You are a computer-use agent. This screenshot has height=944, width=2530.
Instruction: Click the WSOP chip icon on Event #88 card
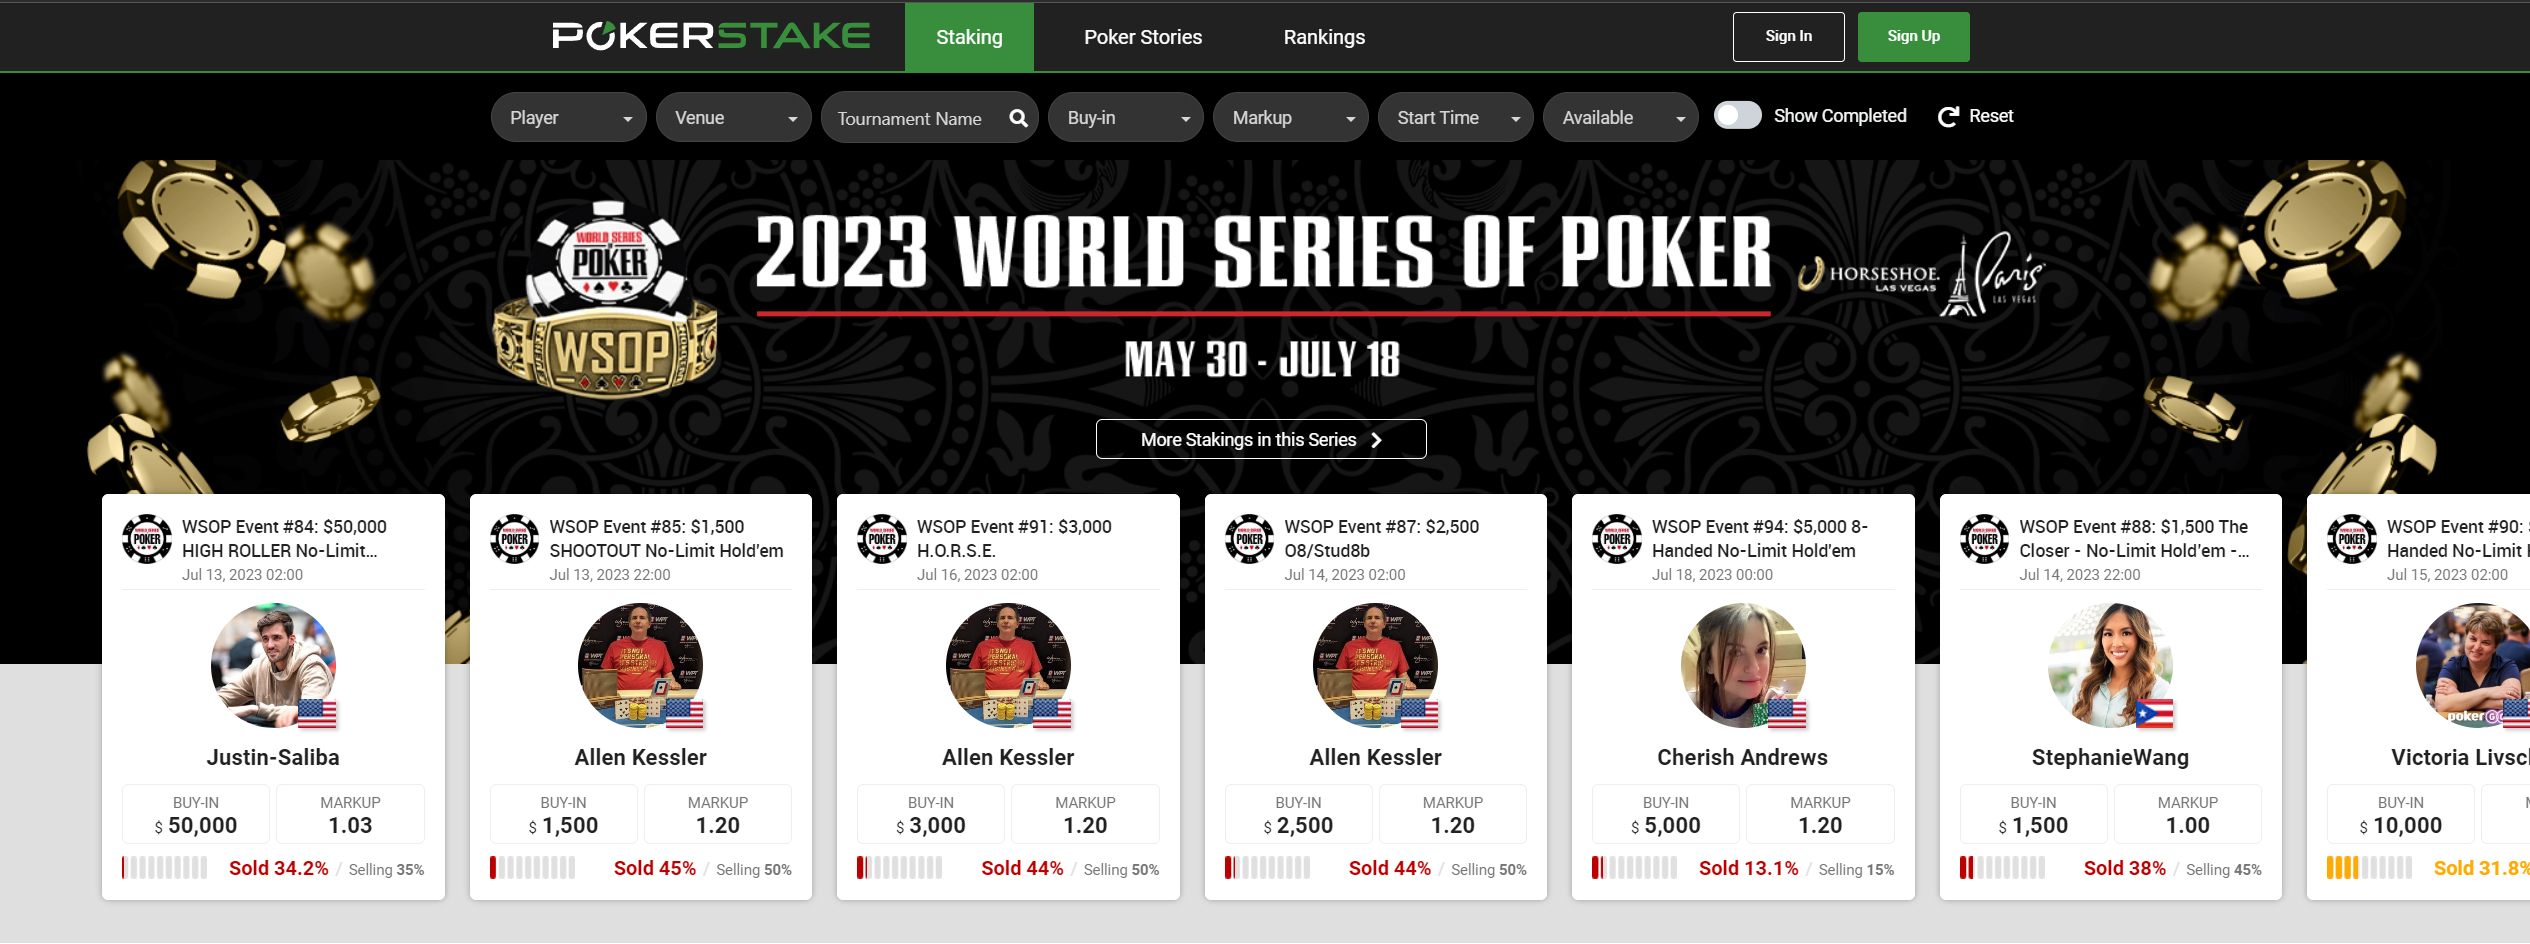pyautogui.click(x=1984, y=539)
